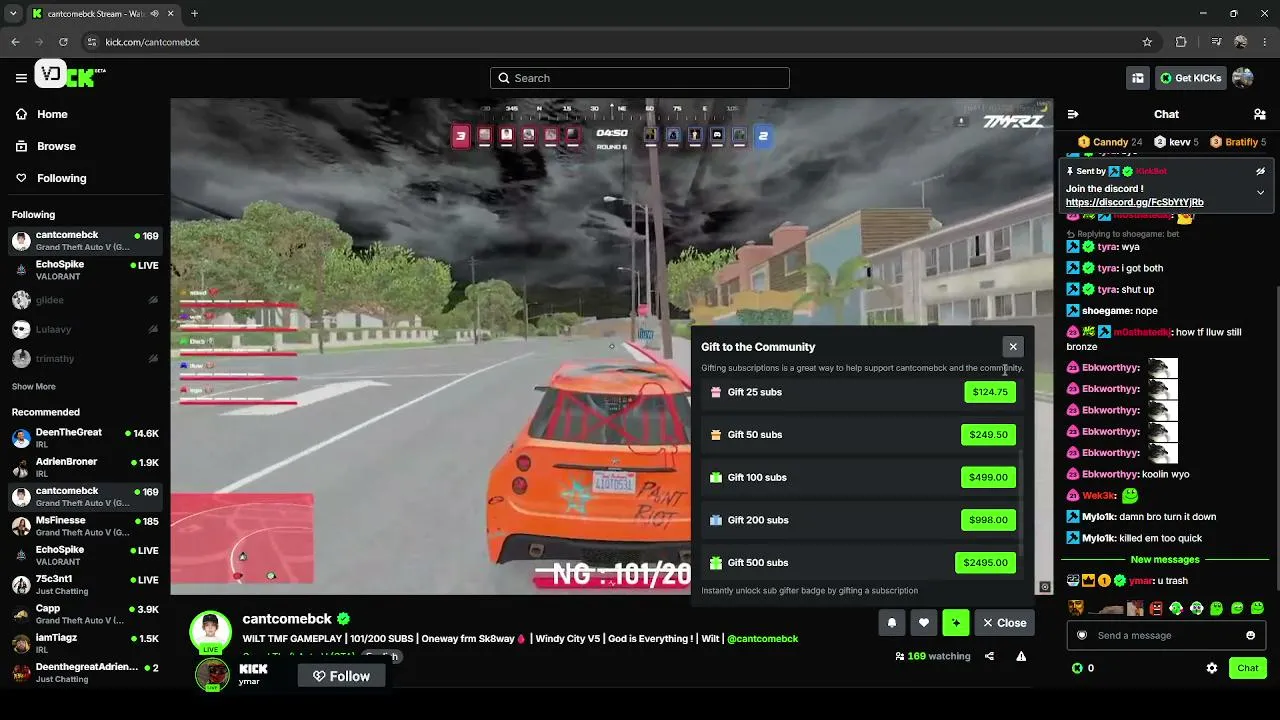Click the Close button under the stream
This screenshot has height=720, width=1280.
(x=1005, y=623)
